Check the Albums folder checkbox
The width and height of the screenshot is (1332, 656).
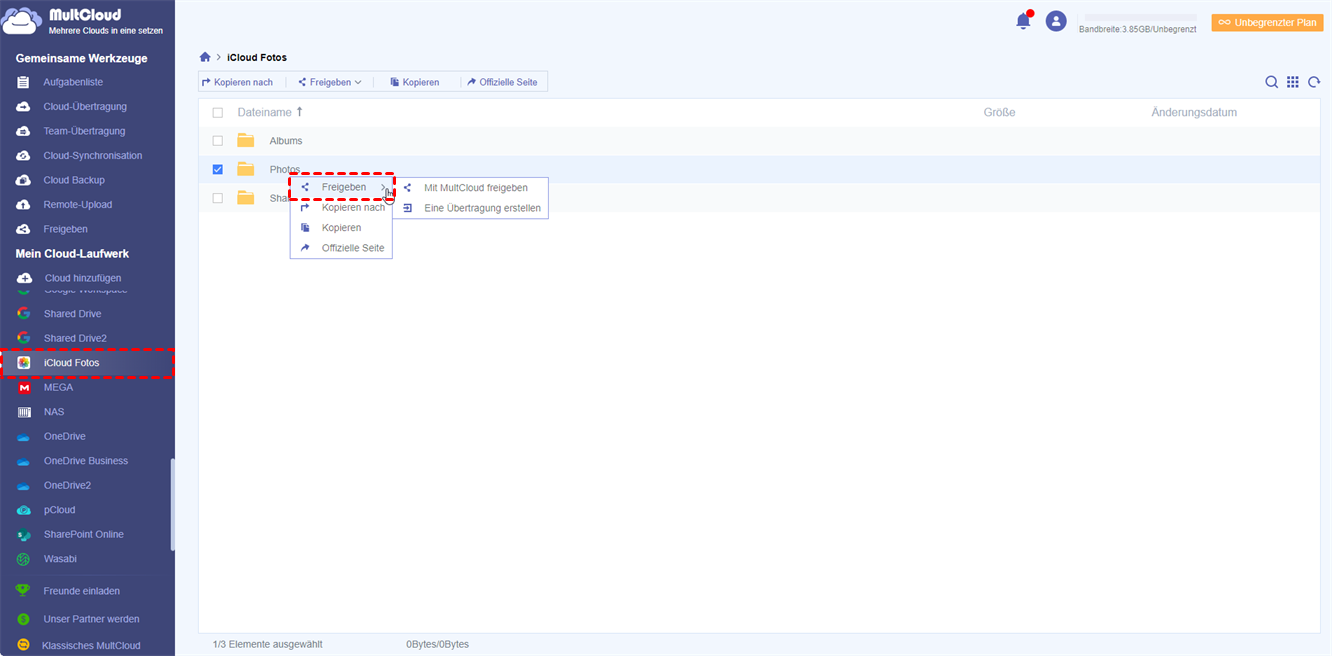(x=218, y=141)
